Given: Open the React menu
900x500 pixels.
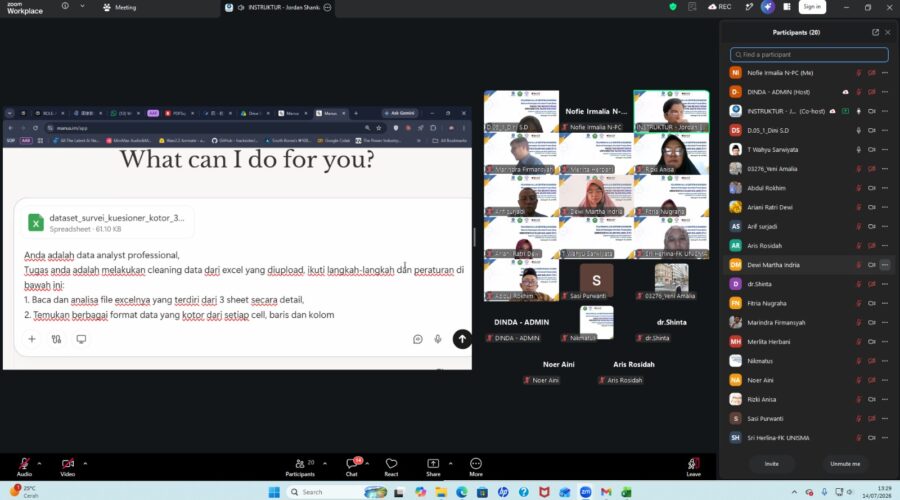Looking at the screenshot, I should 391,467.
